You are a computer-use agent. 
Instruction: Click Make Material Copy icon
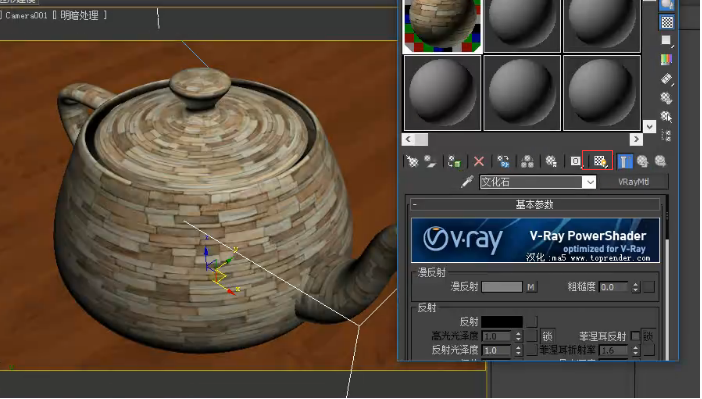(x=503, y=161)
